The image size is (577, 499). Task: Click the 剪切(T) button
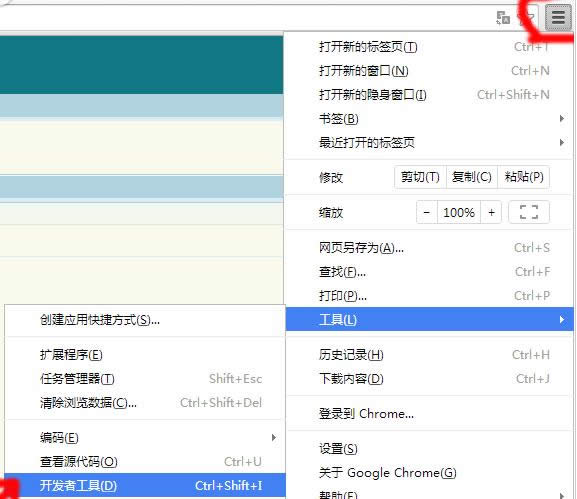[x=420, y=177]
